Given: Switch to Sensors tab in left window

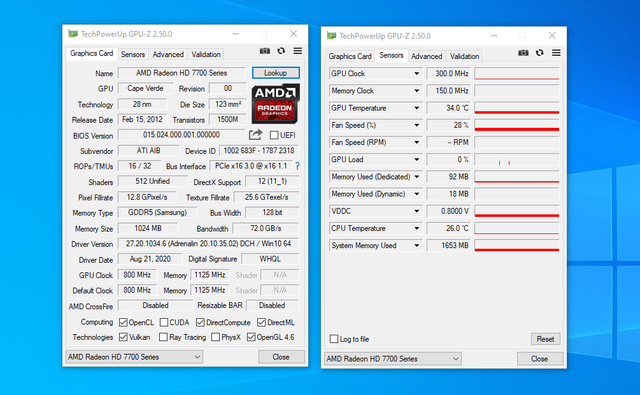Looking at the screenshot, I should click(x=133, y=54).
